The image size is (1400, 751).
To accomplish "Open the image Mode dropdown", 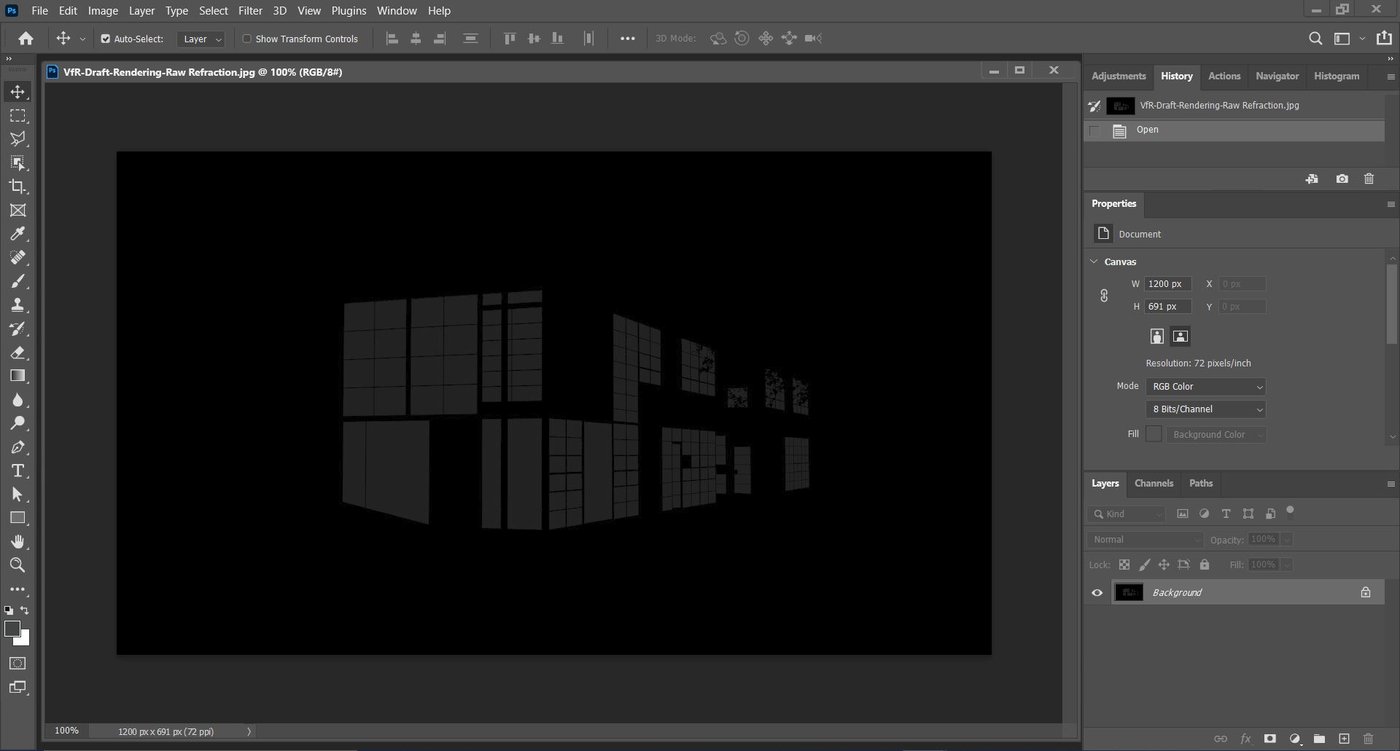I will coord(1206,386).
